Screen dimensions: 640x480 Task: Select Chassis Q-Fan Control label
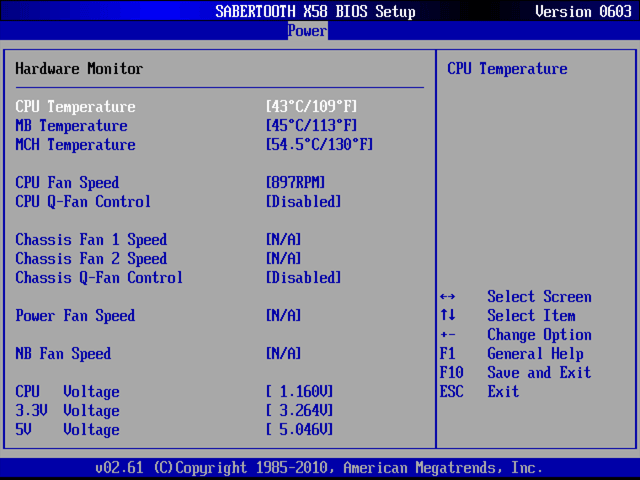99,278
